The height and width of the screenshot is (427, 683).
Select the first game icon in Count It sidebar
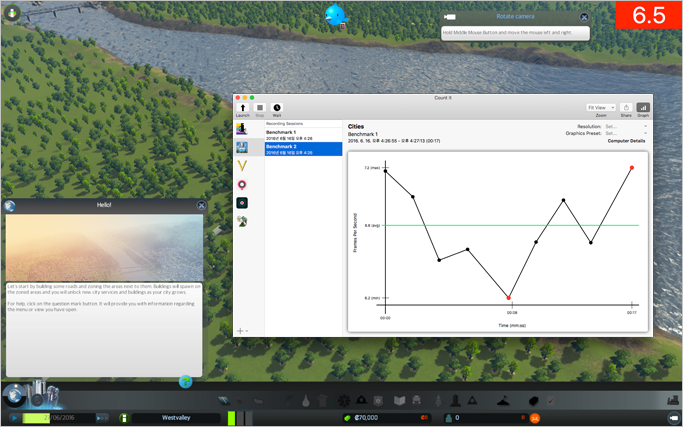click(242, 129)
